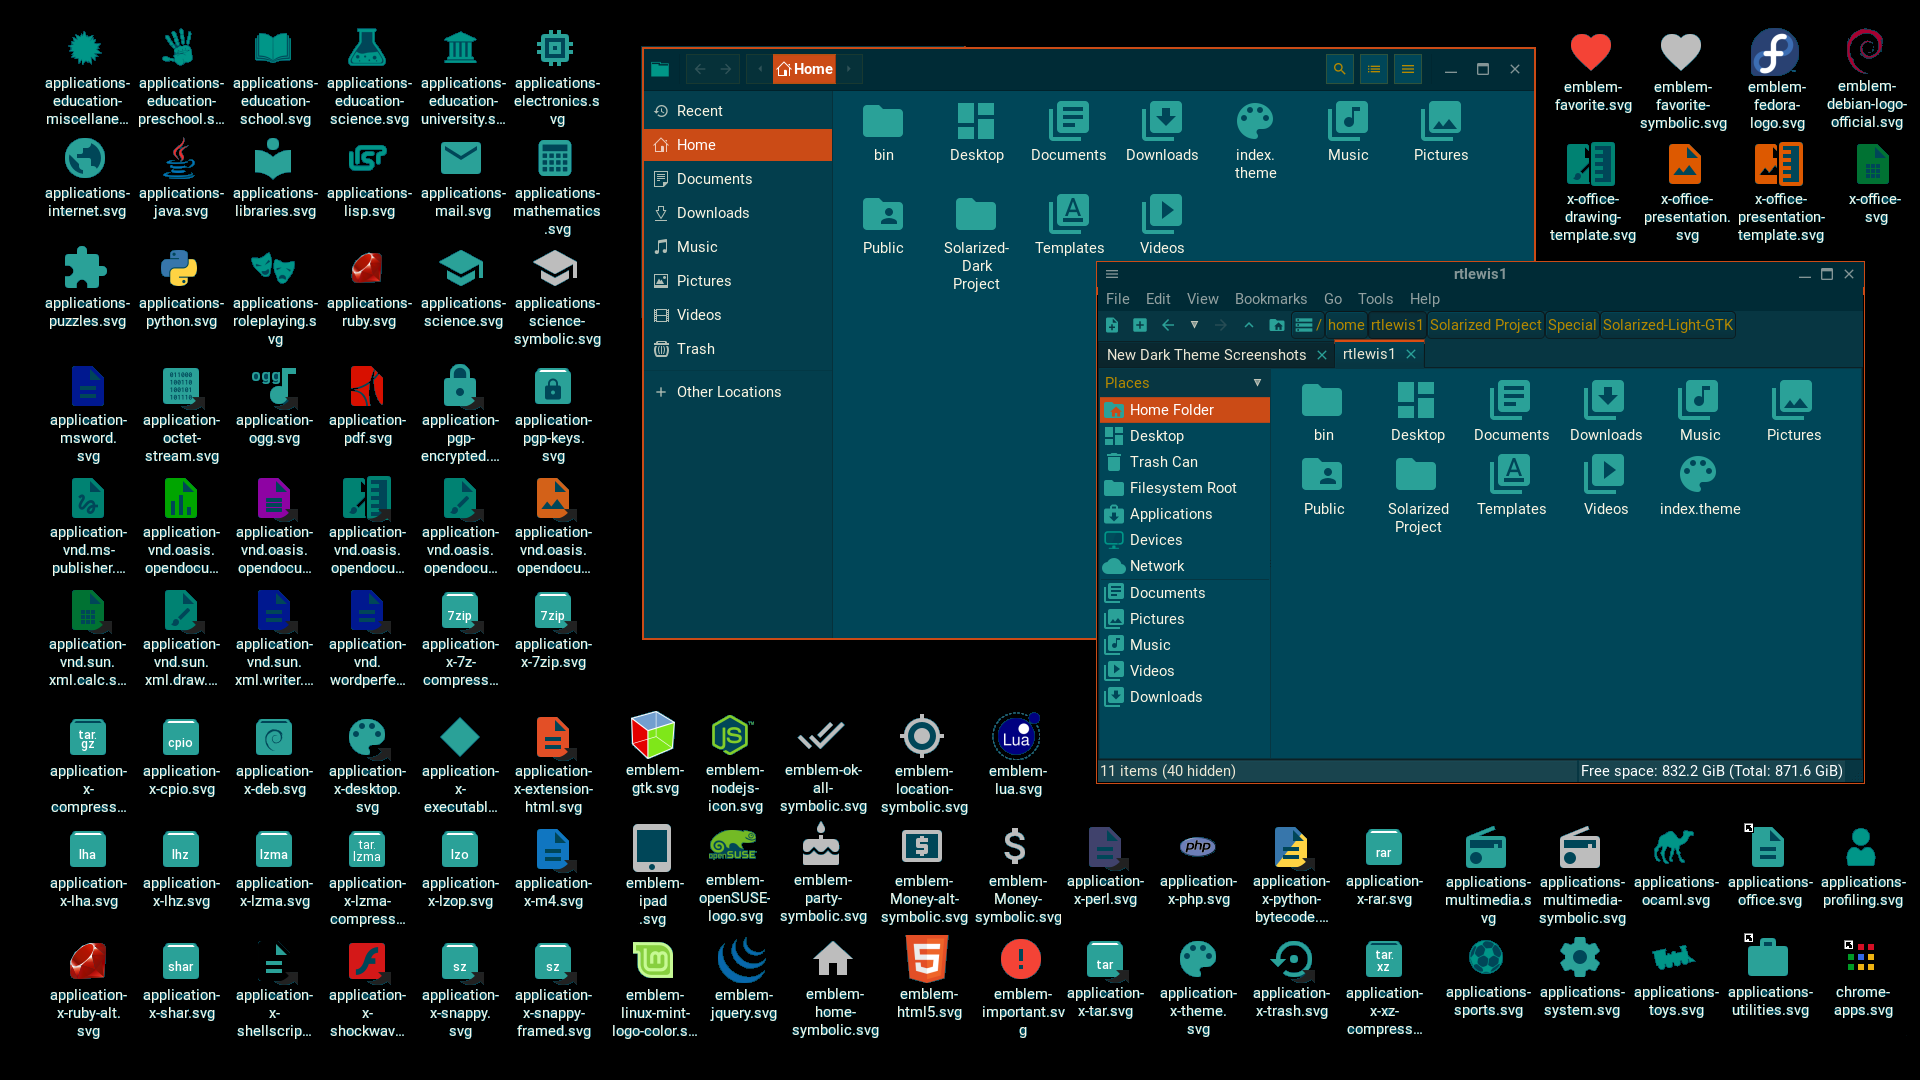This screenshot has width=1920, height=1080.
Task: Select emblem-lua.svg desktop icon
Action: tap(1017, 755)
